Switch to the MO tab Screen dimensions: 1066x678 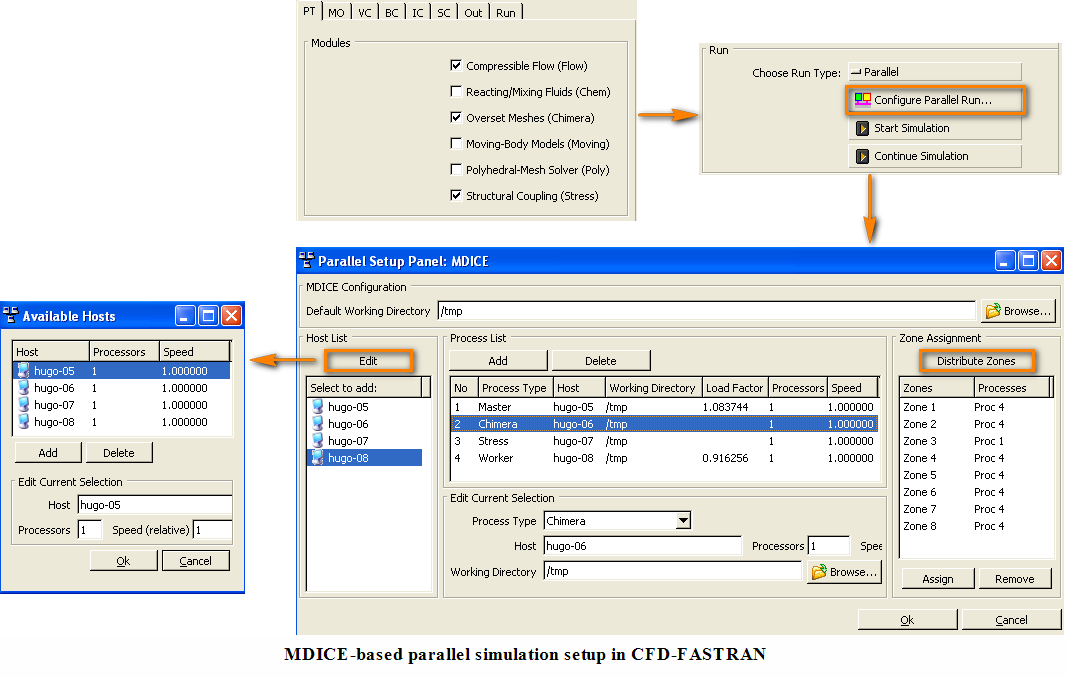tap(337, 12)
